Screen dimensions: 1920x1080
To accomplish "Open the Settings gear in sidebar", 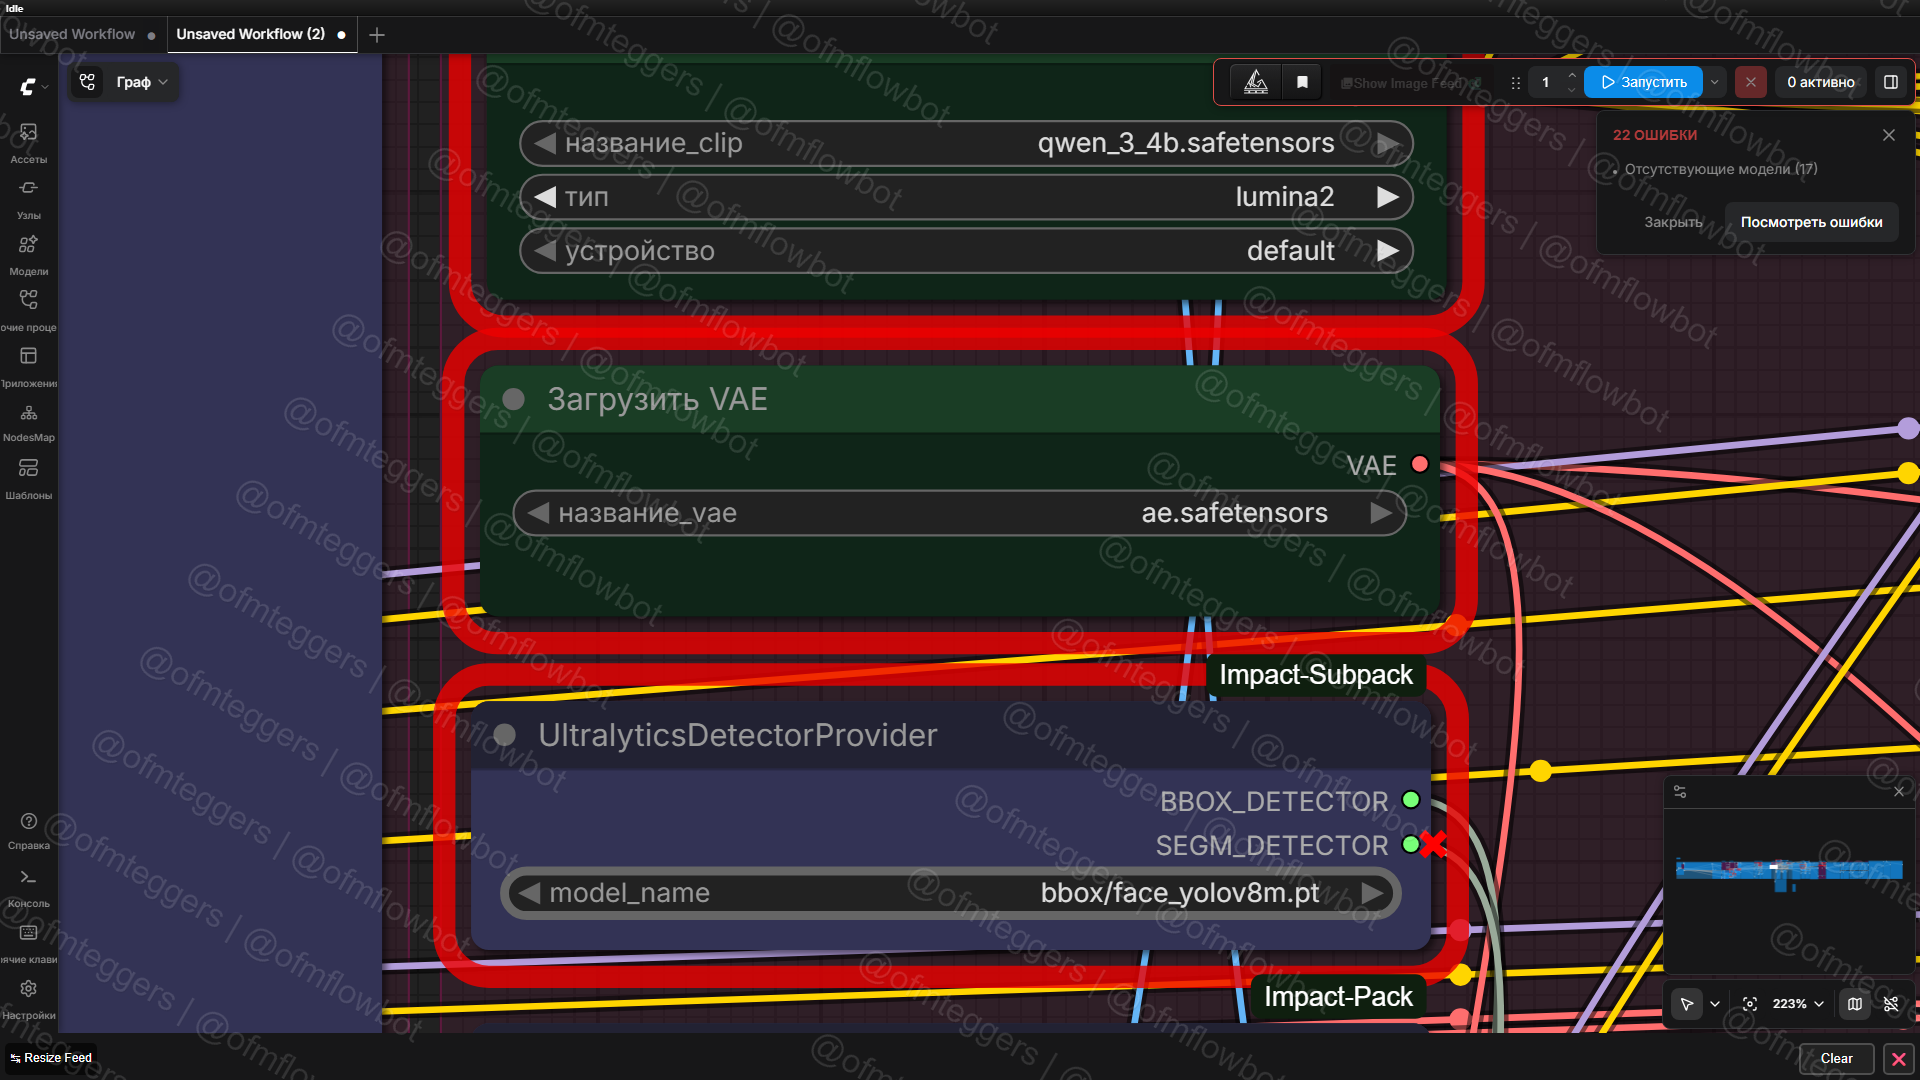I will pos(28,999).
